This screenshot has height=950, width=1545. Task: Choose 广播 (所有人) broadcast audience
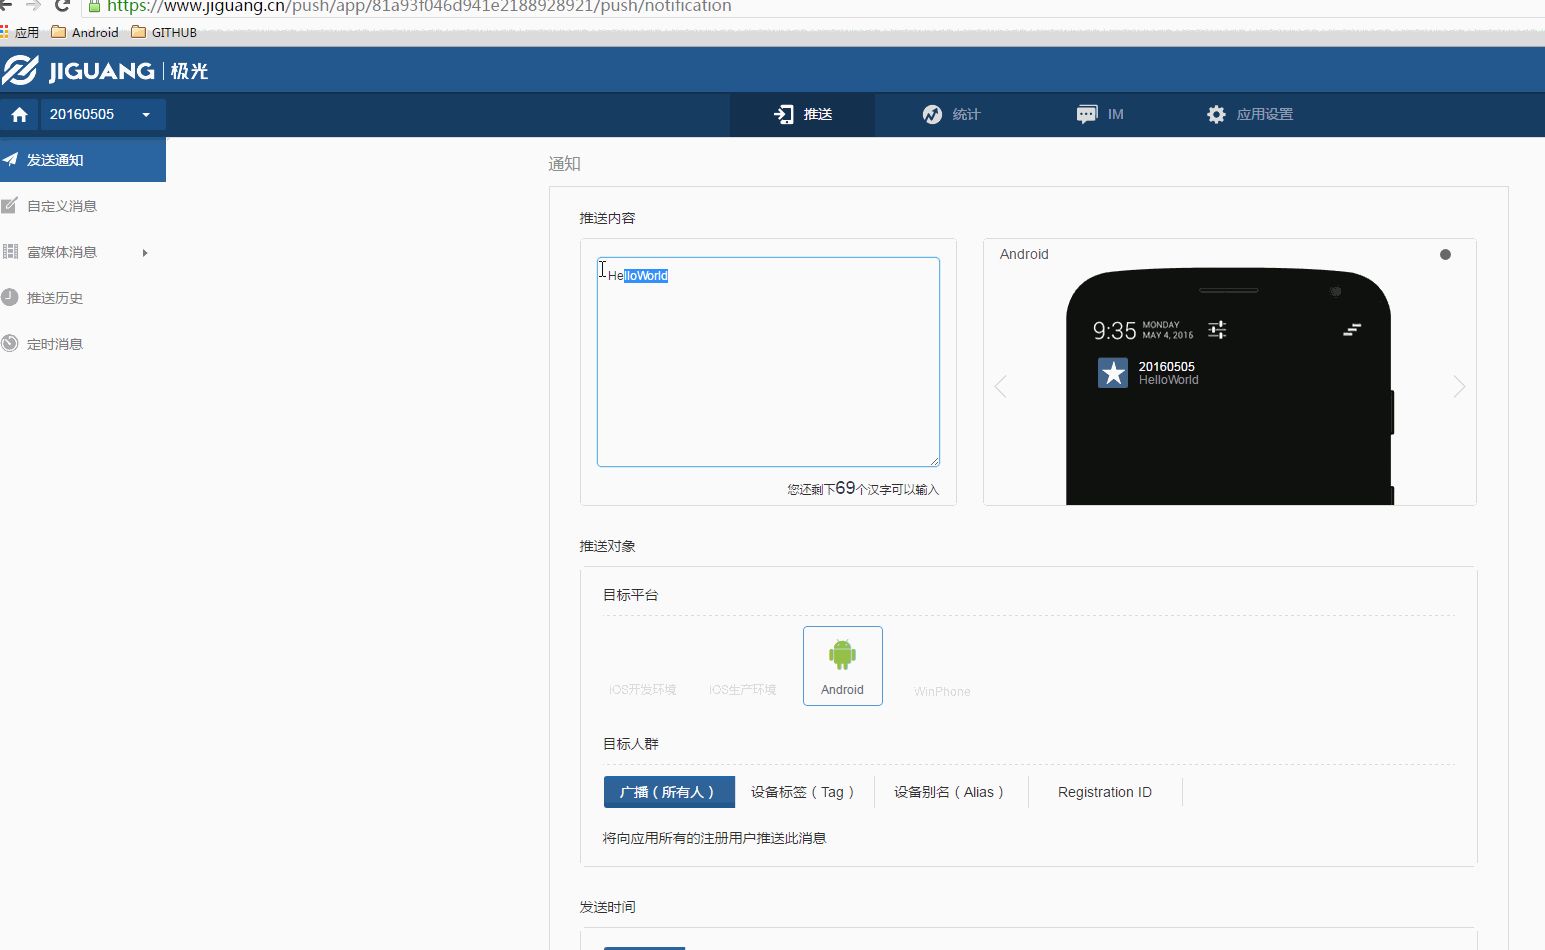669,792
